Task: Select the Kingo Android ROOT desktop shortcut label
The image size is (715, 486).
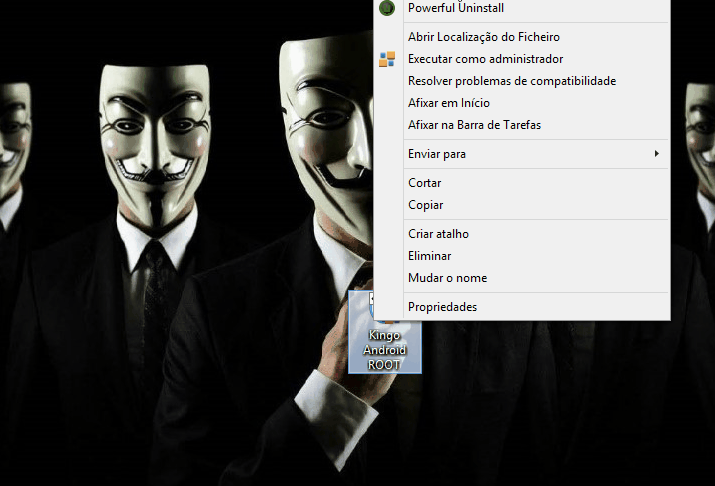Action: 384,350
